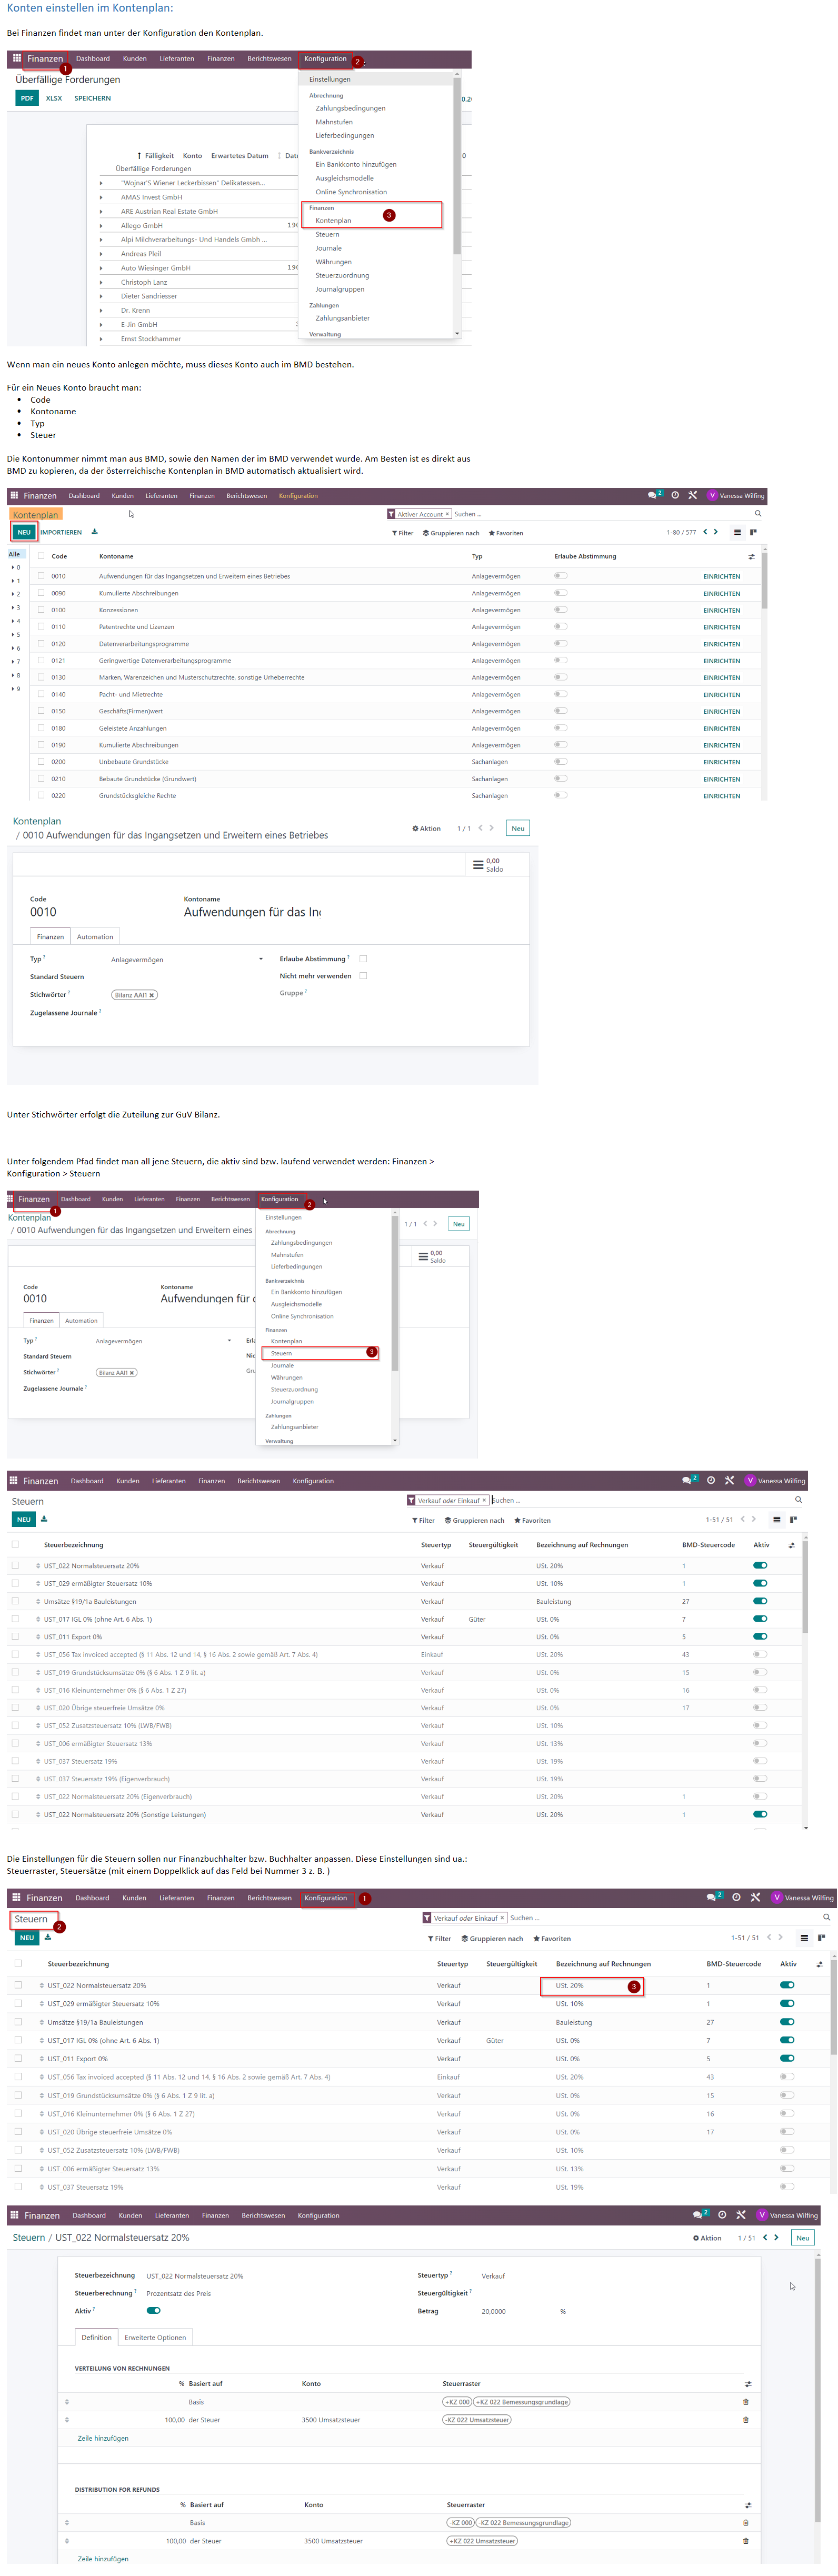Click the NEU button in Kontenplan

pyautogui.click(x=24, y=532)
